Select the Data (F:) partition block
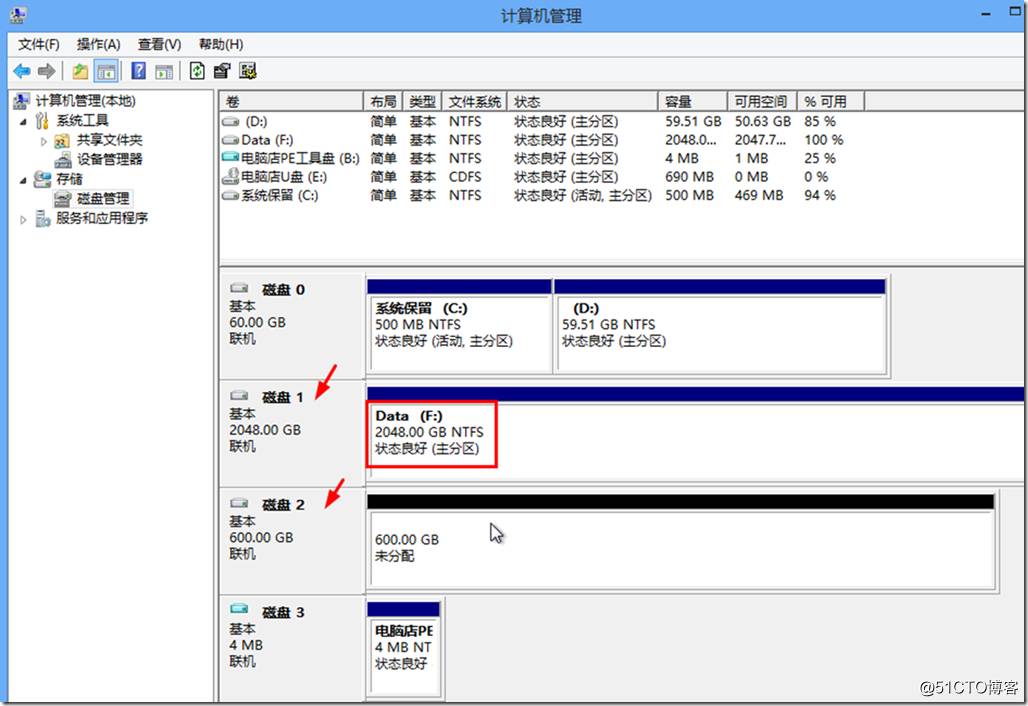Screen dimensions: 1028x706 click(432, 433)
